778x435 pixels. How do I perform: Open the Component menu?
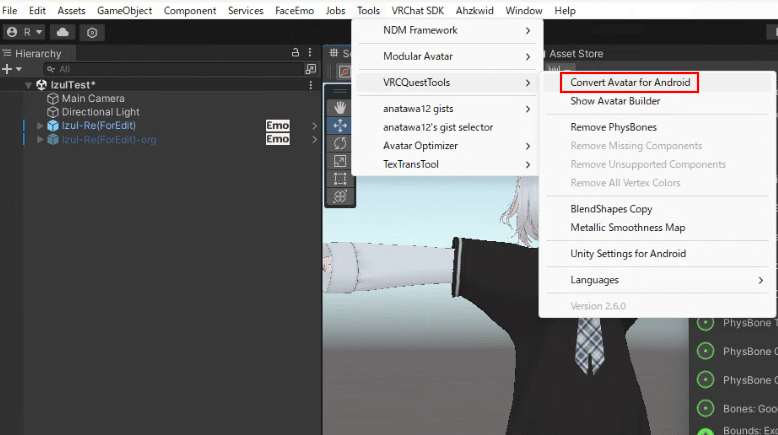190,10
